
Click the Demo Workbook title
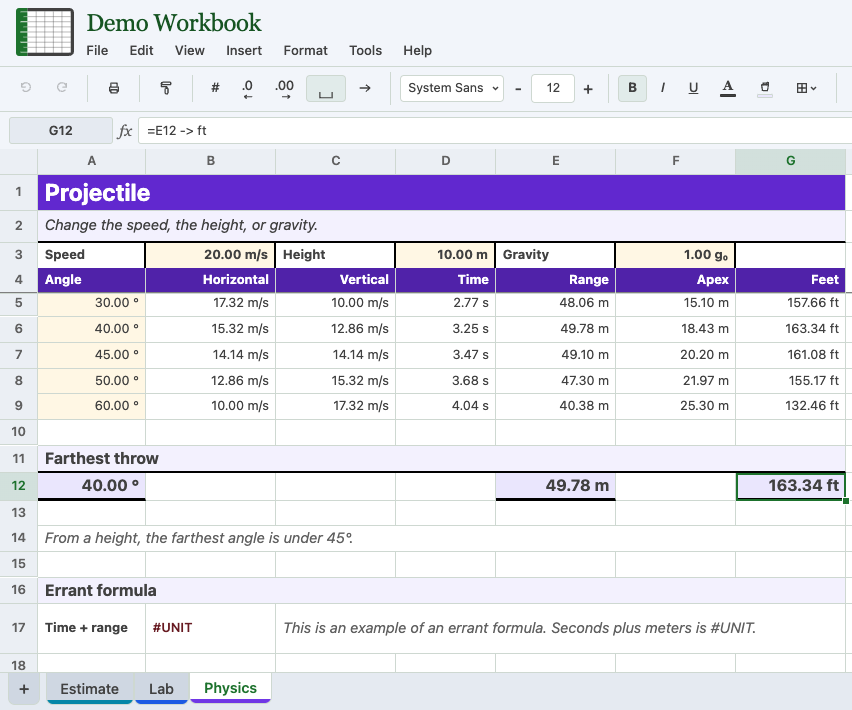(x=174, y=23)
